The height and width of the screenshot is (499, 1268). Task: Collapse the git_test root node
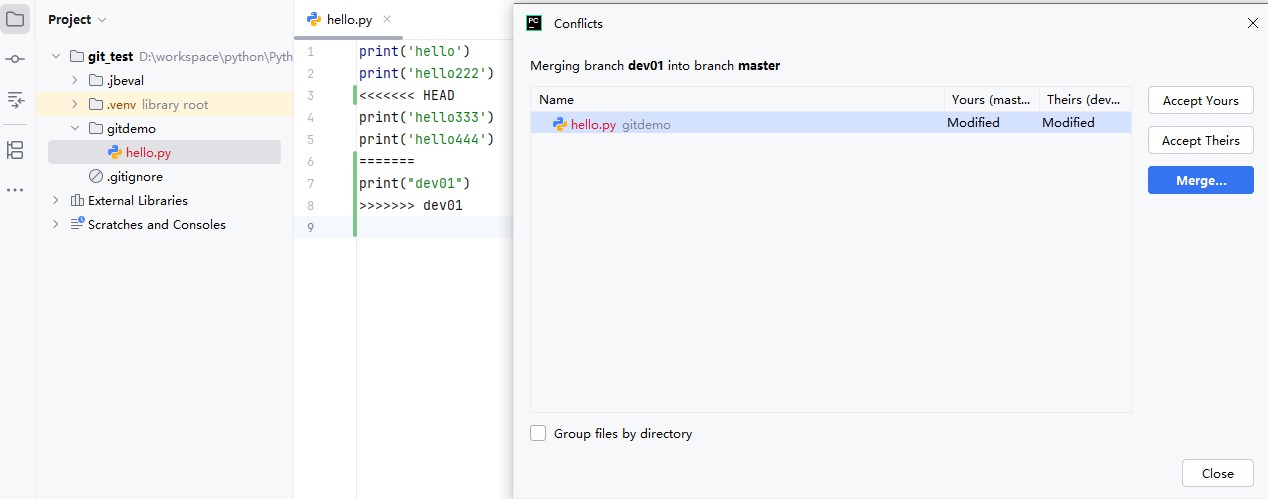tap(56, 57)
